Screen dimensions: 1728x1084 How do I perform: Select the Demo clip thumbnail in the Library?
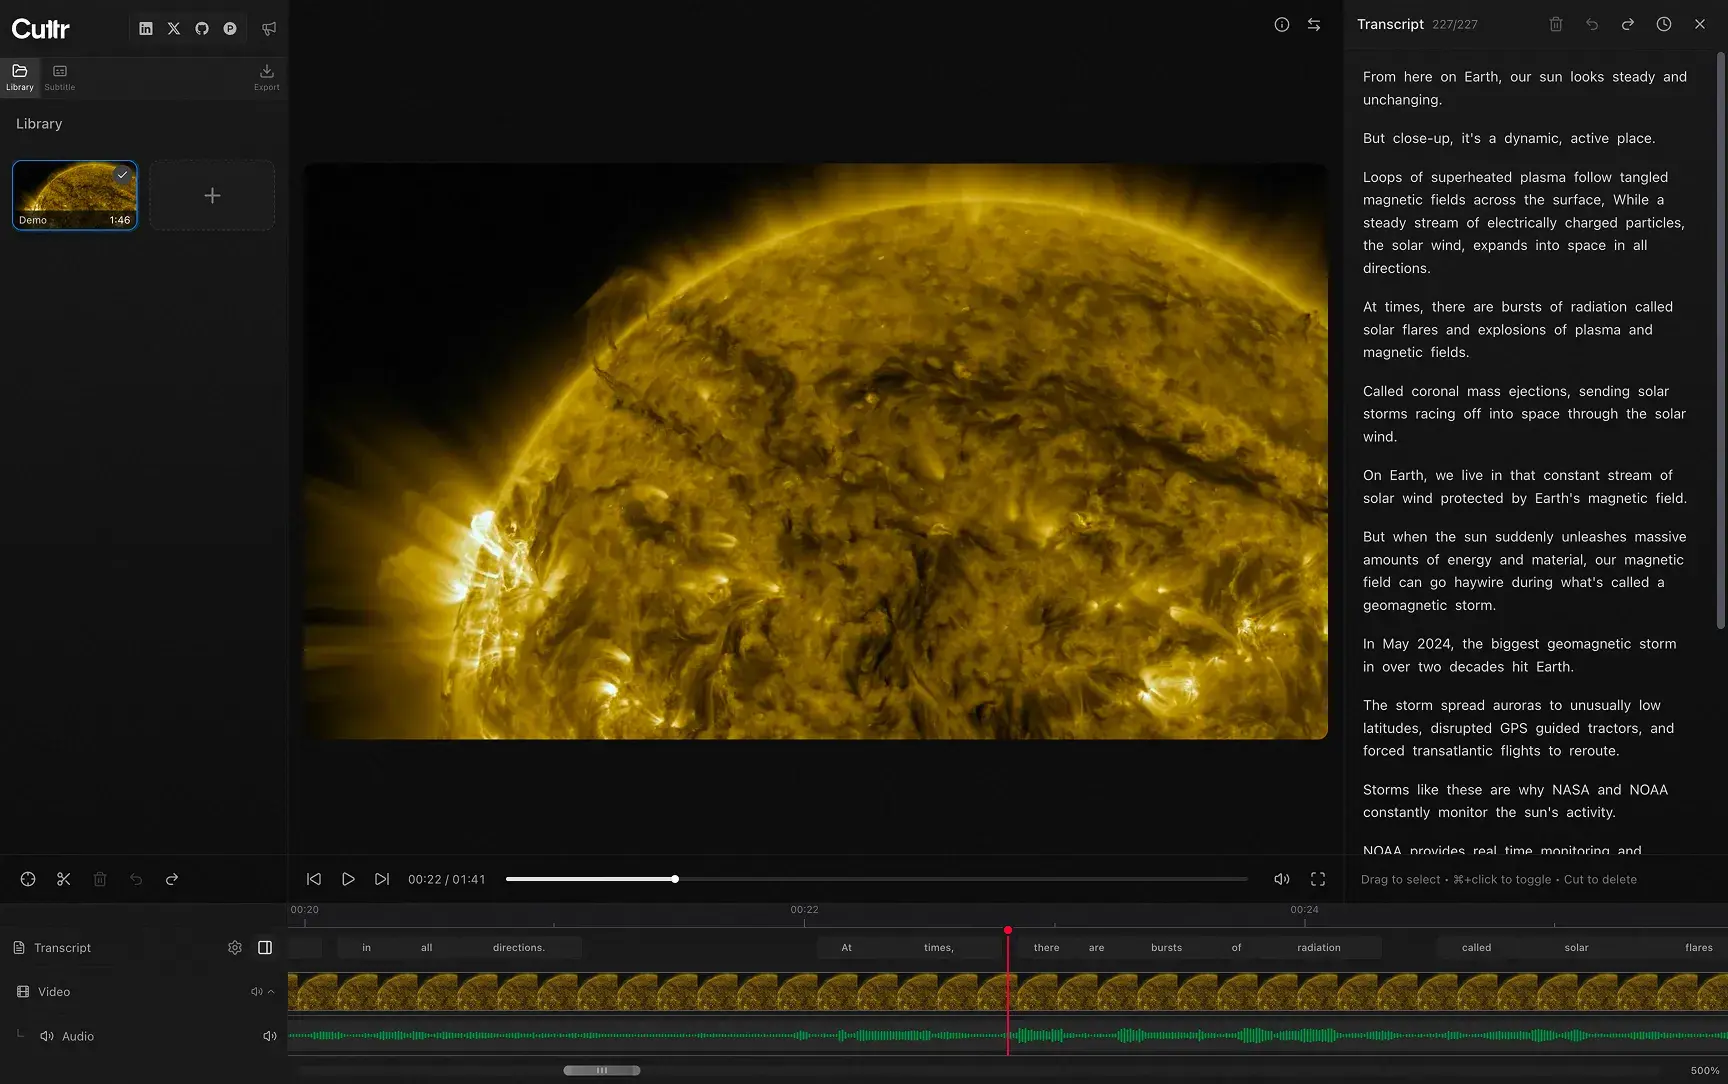point(74,194)
